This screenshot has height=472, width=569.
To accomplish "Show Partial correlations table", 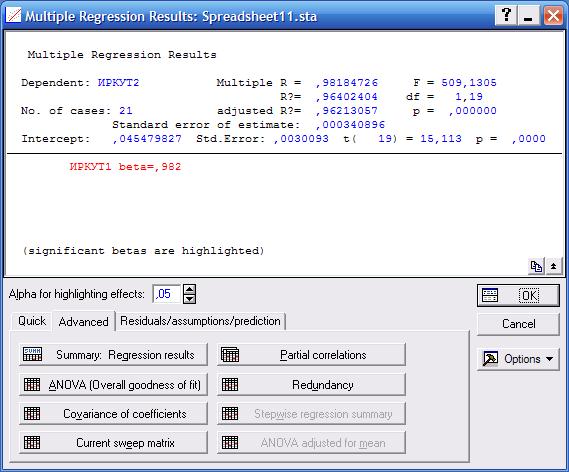I will click(311, 354).
